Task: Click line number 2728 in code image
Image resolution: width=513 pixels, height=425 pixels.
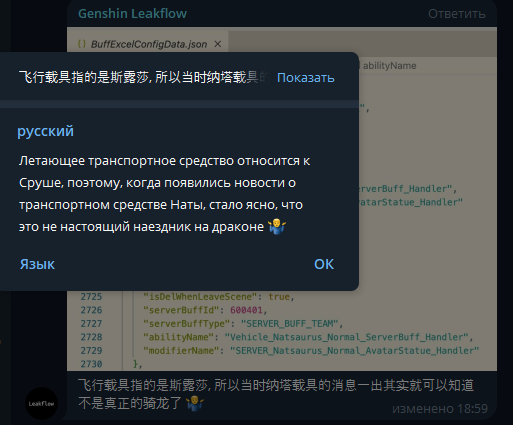Action: [x=91, y=337]
